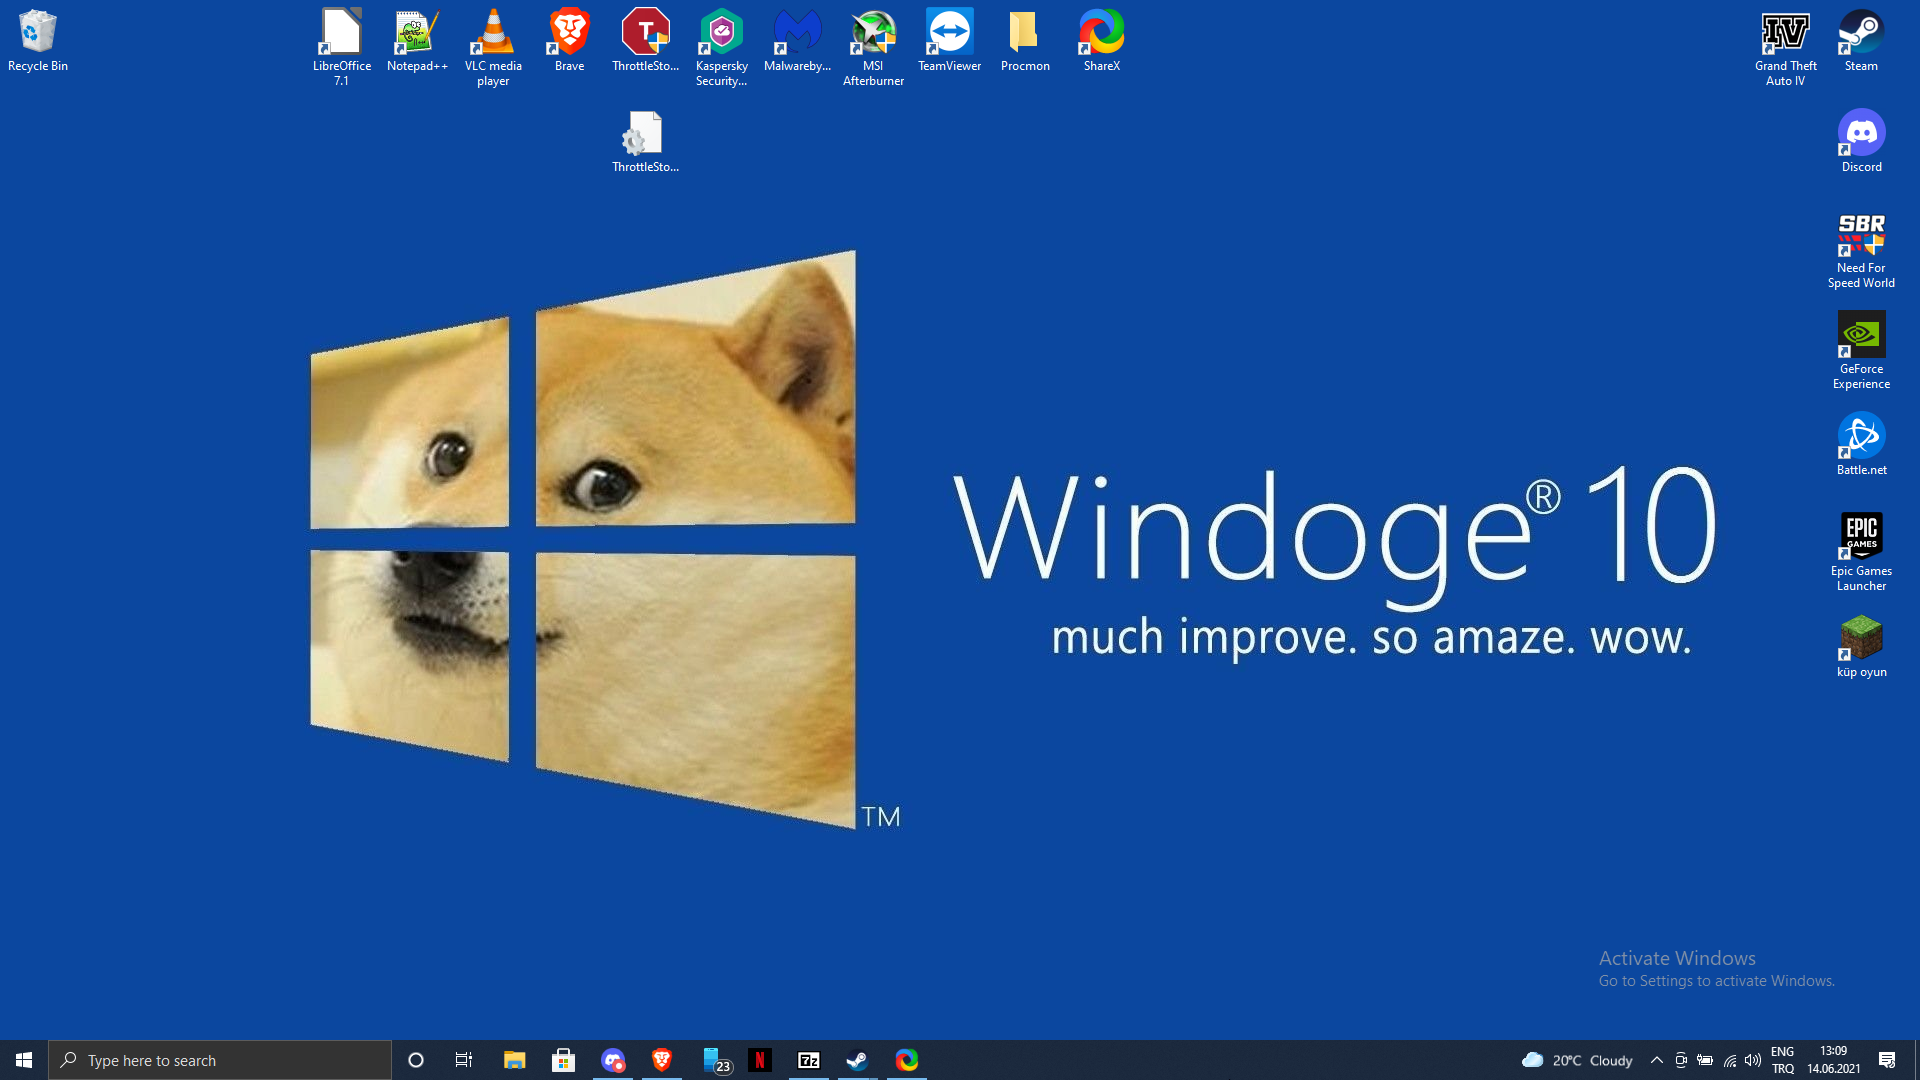Expand the hidden system tray icons chevron
This screenshot has width=1920, height=1080.
(x=1657, y=1060)
